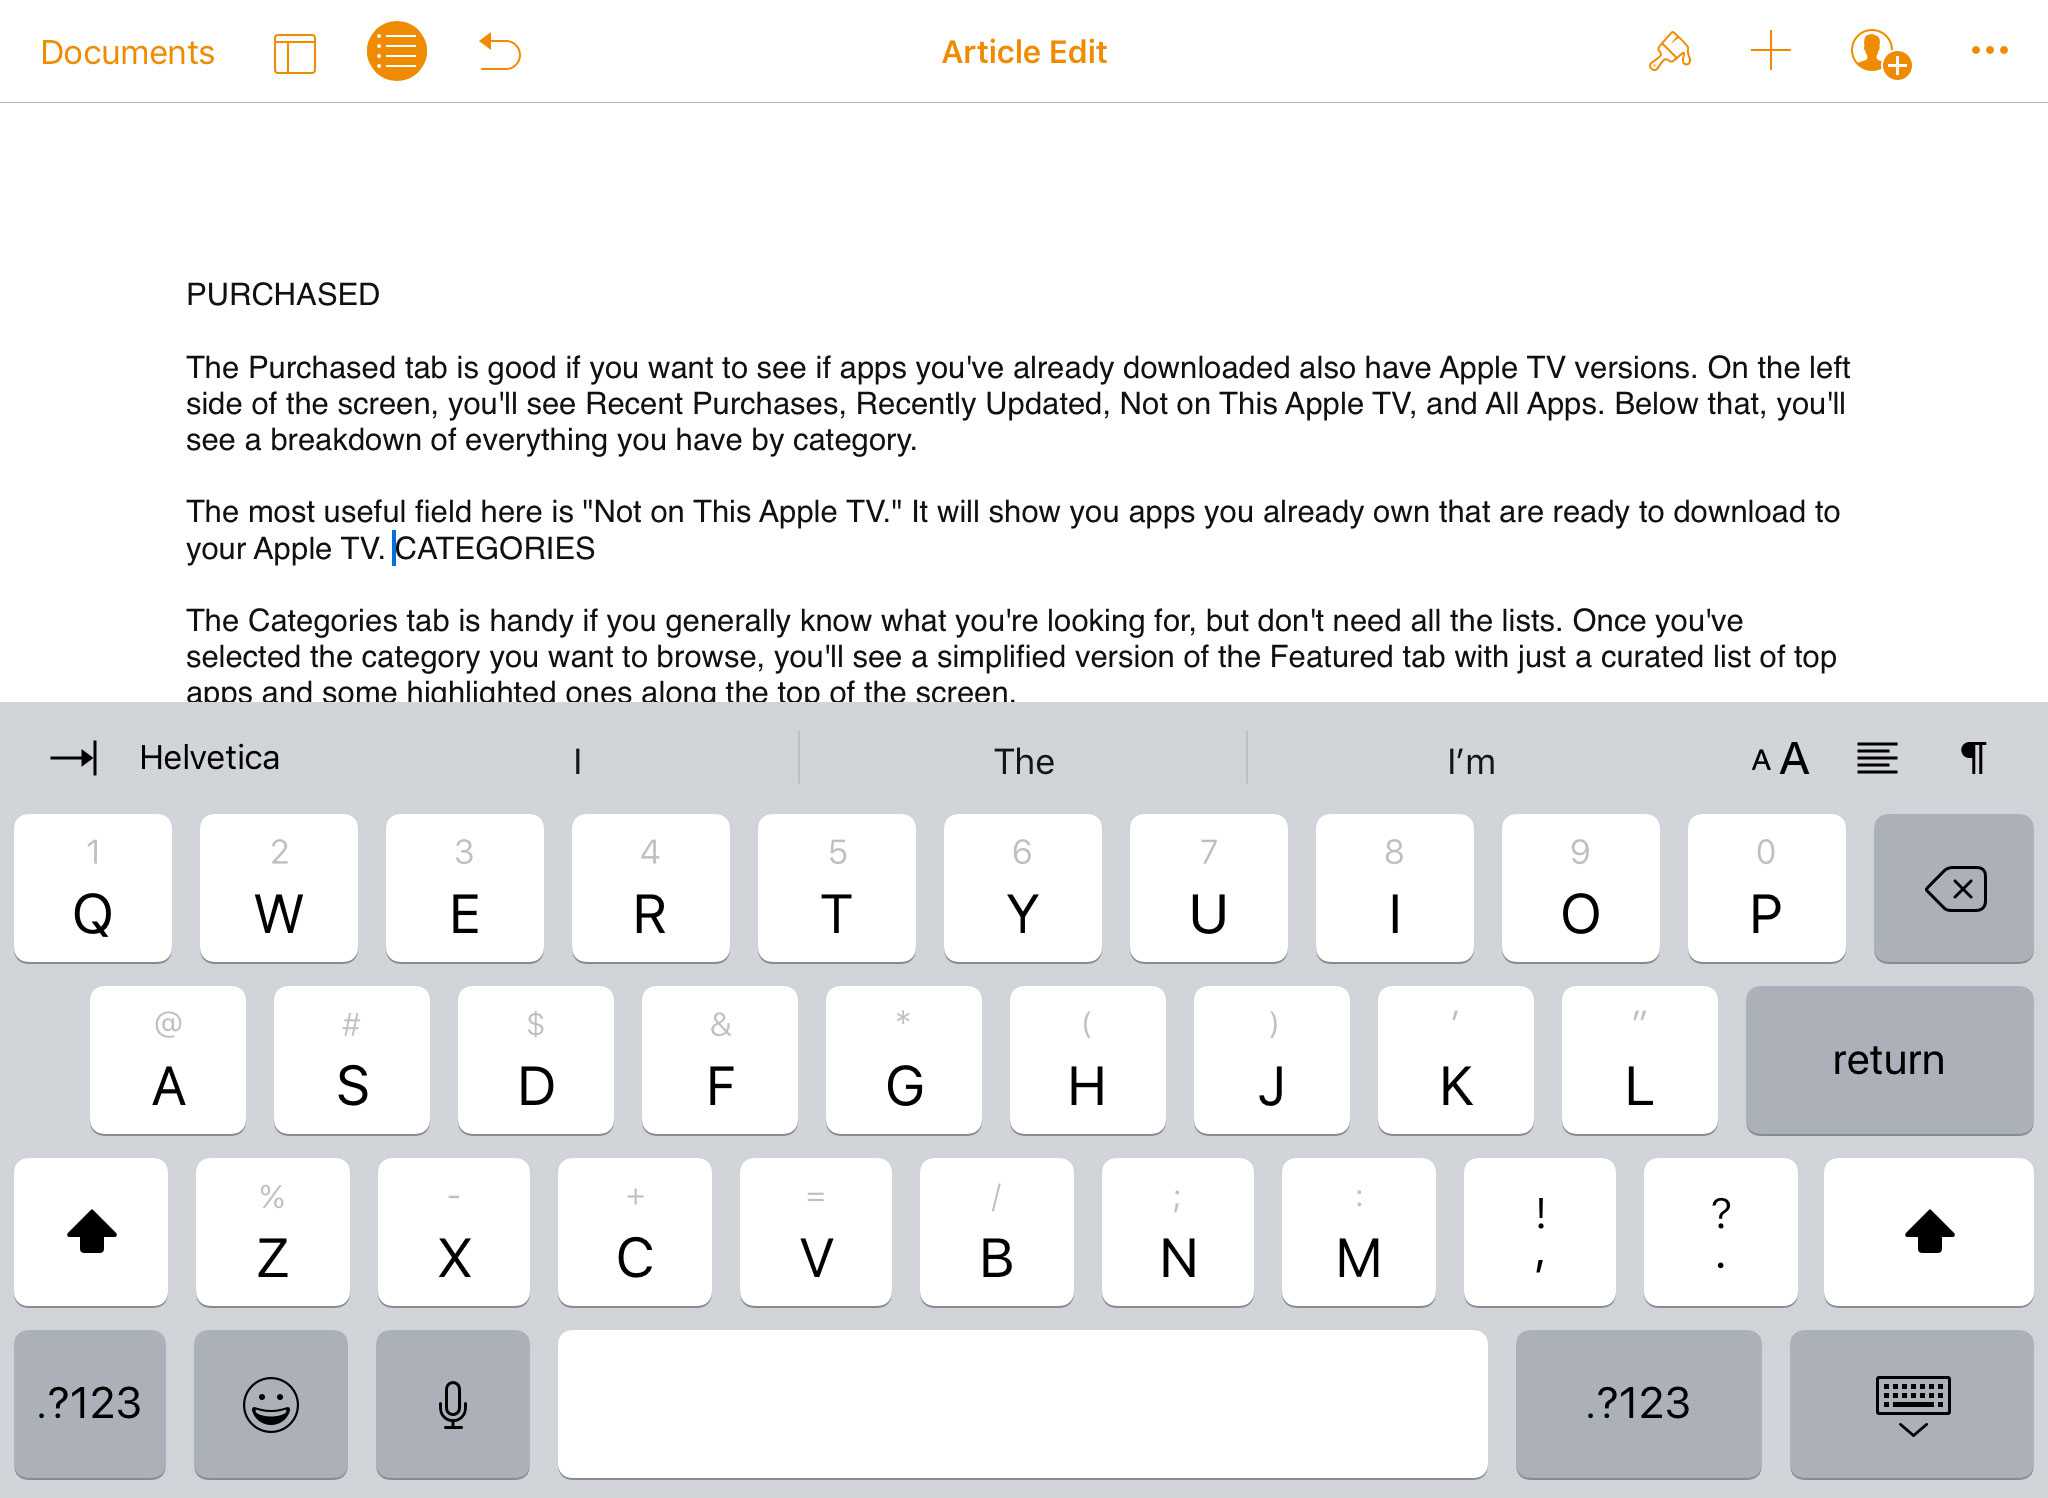2048x1498 pixels.
Task: Tap the F key
Action: [x=720, y=1060]
